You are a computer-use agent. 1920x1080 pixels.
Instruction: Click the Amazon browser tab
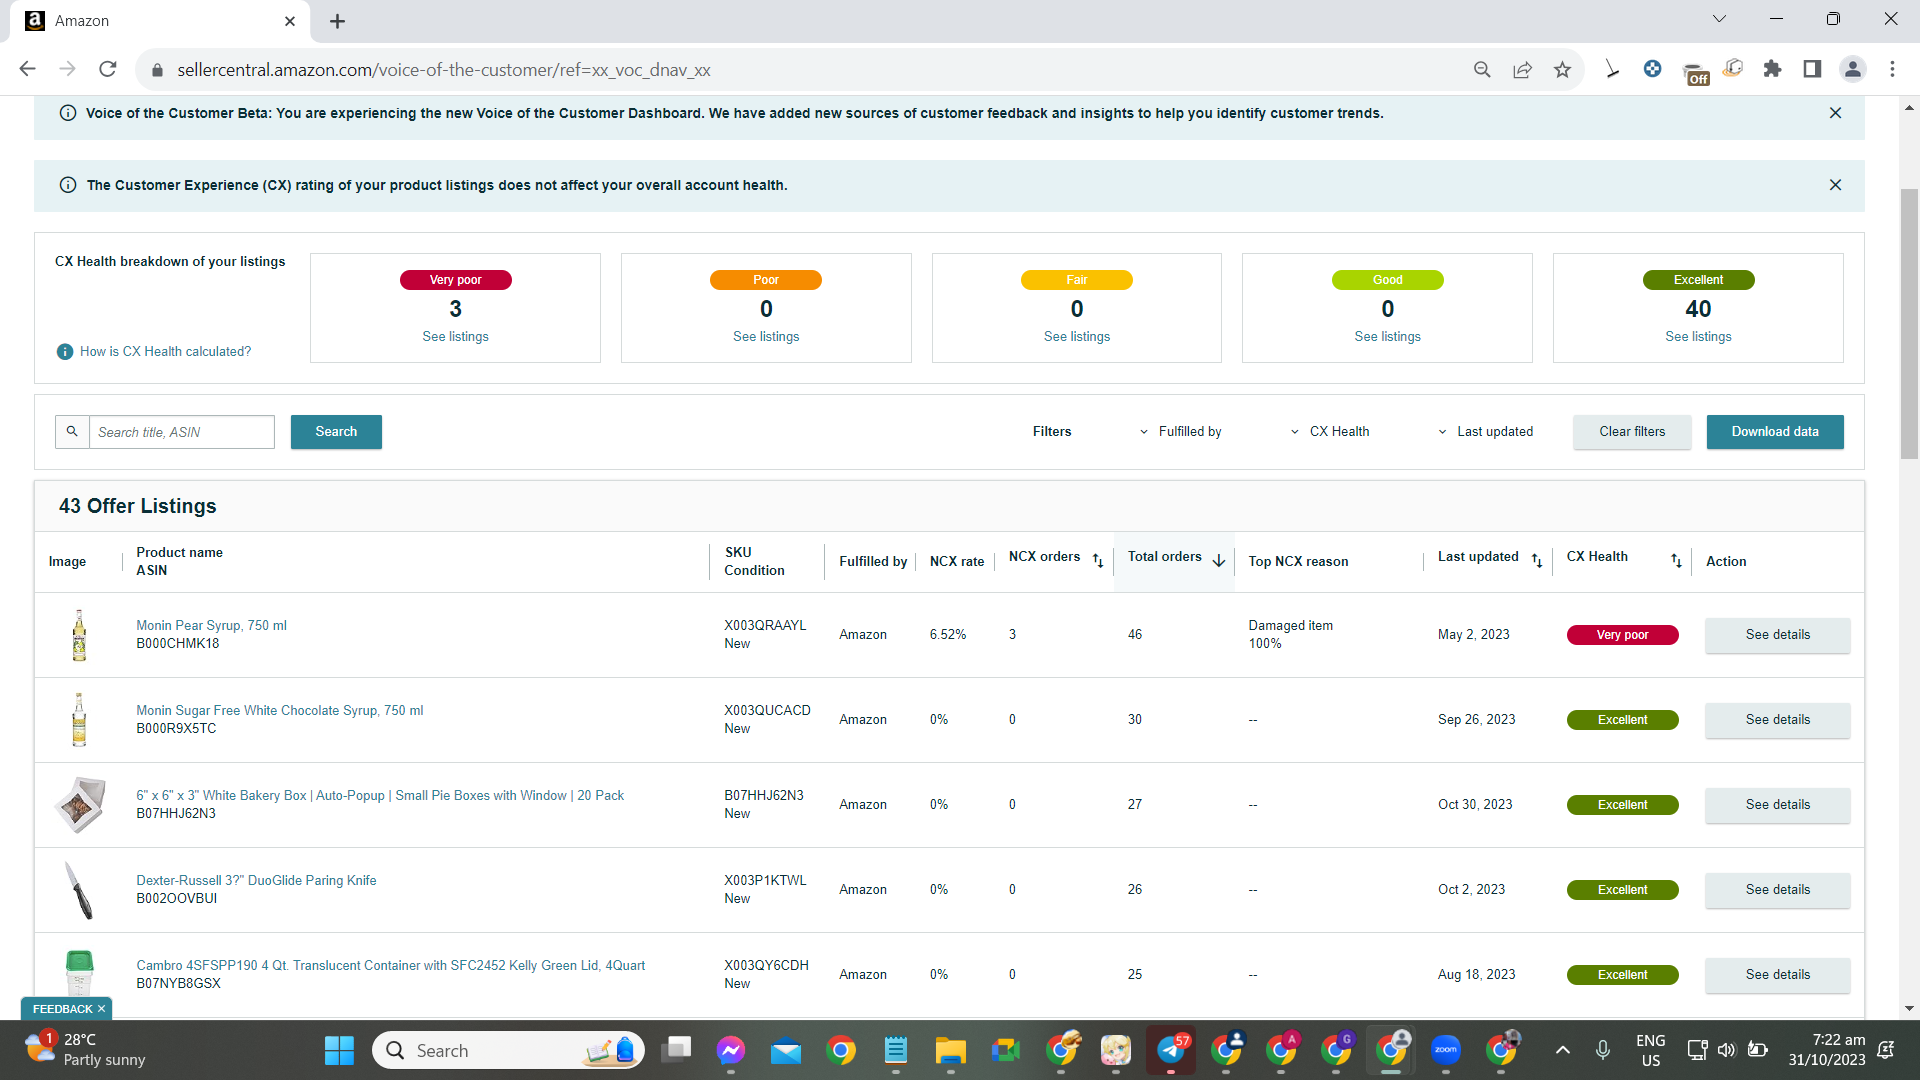coord(160,21)
